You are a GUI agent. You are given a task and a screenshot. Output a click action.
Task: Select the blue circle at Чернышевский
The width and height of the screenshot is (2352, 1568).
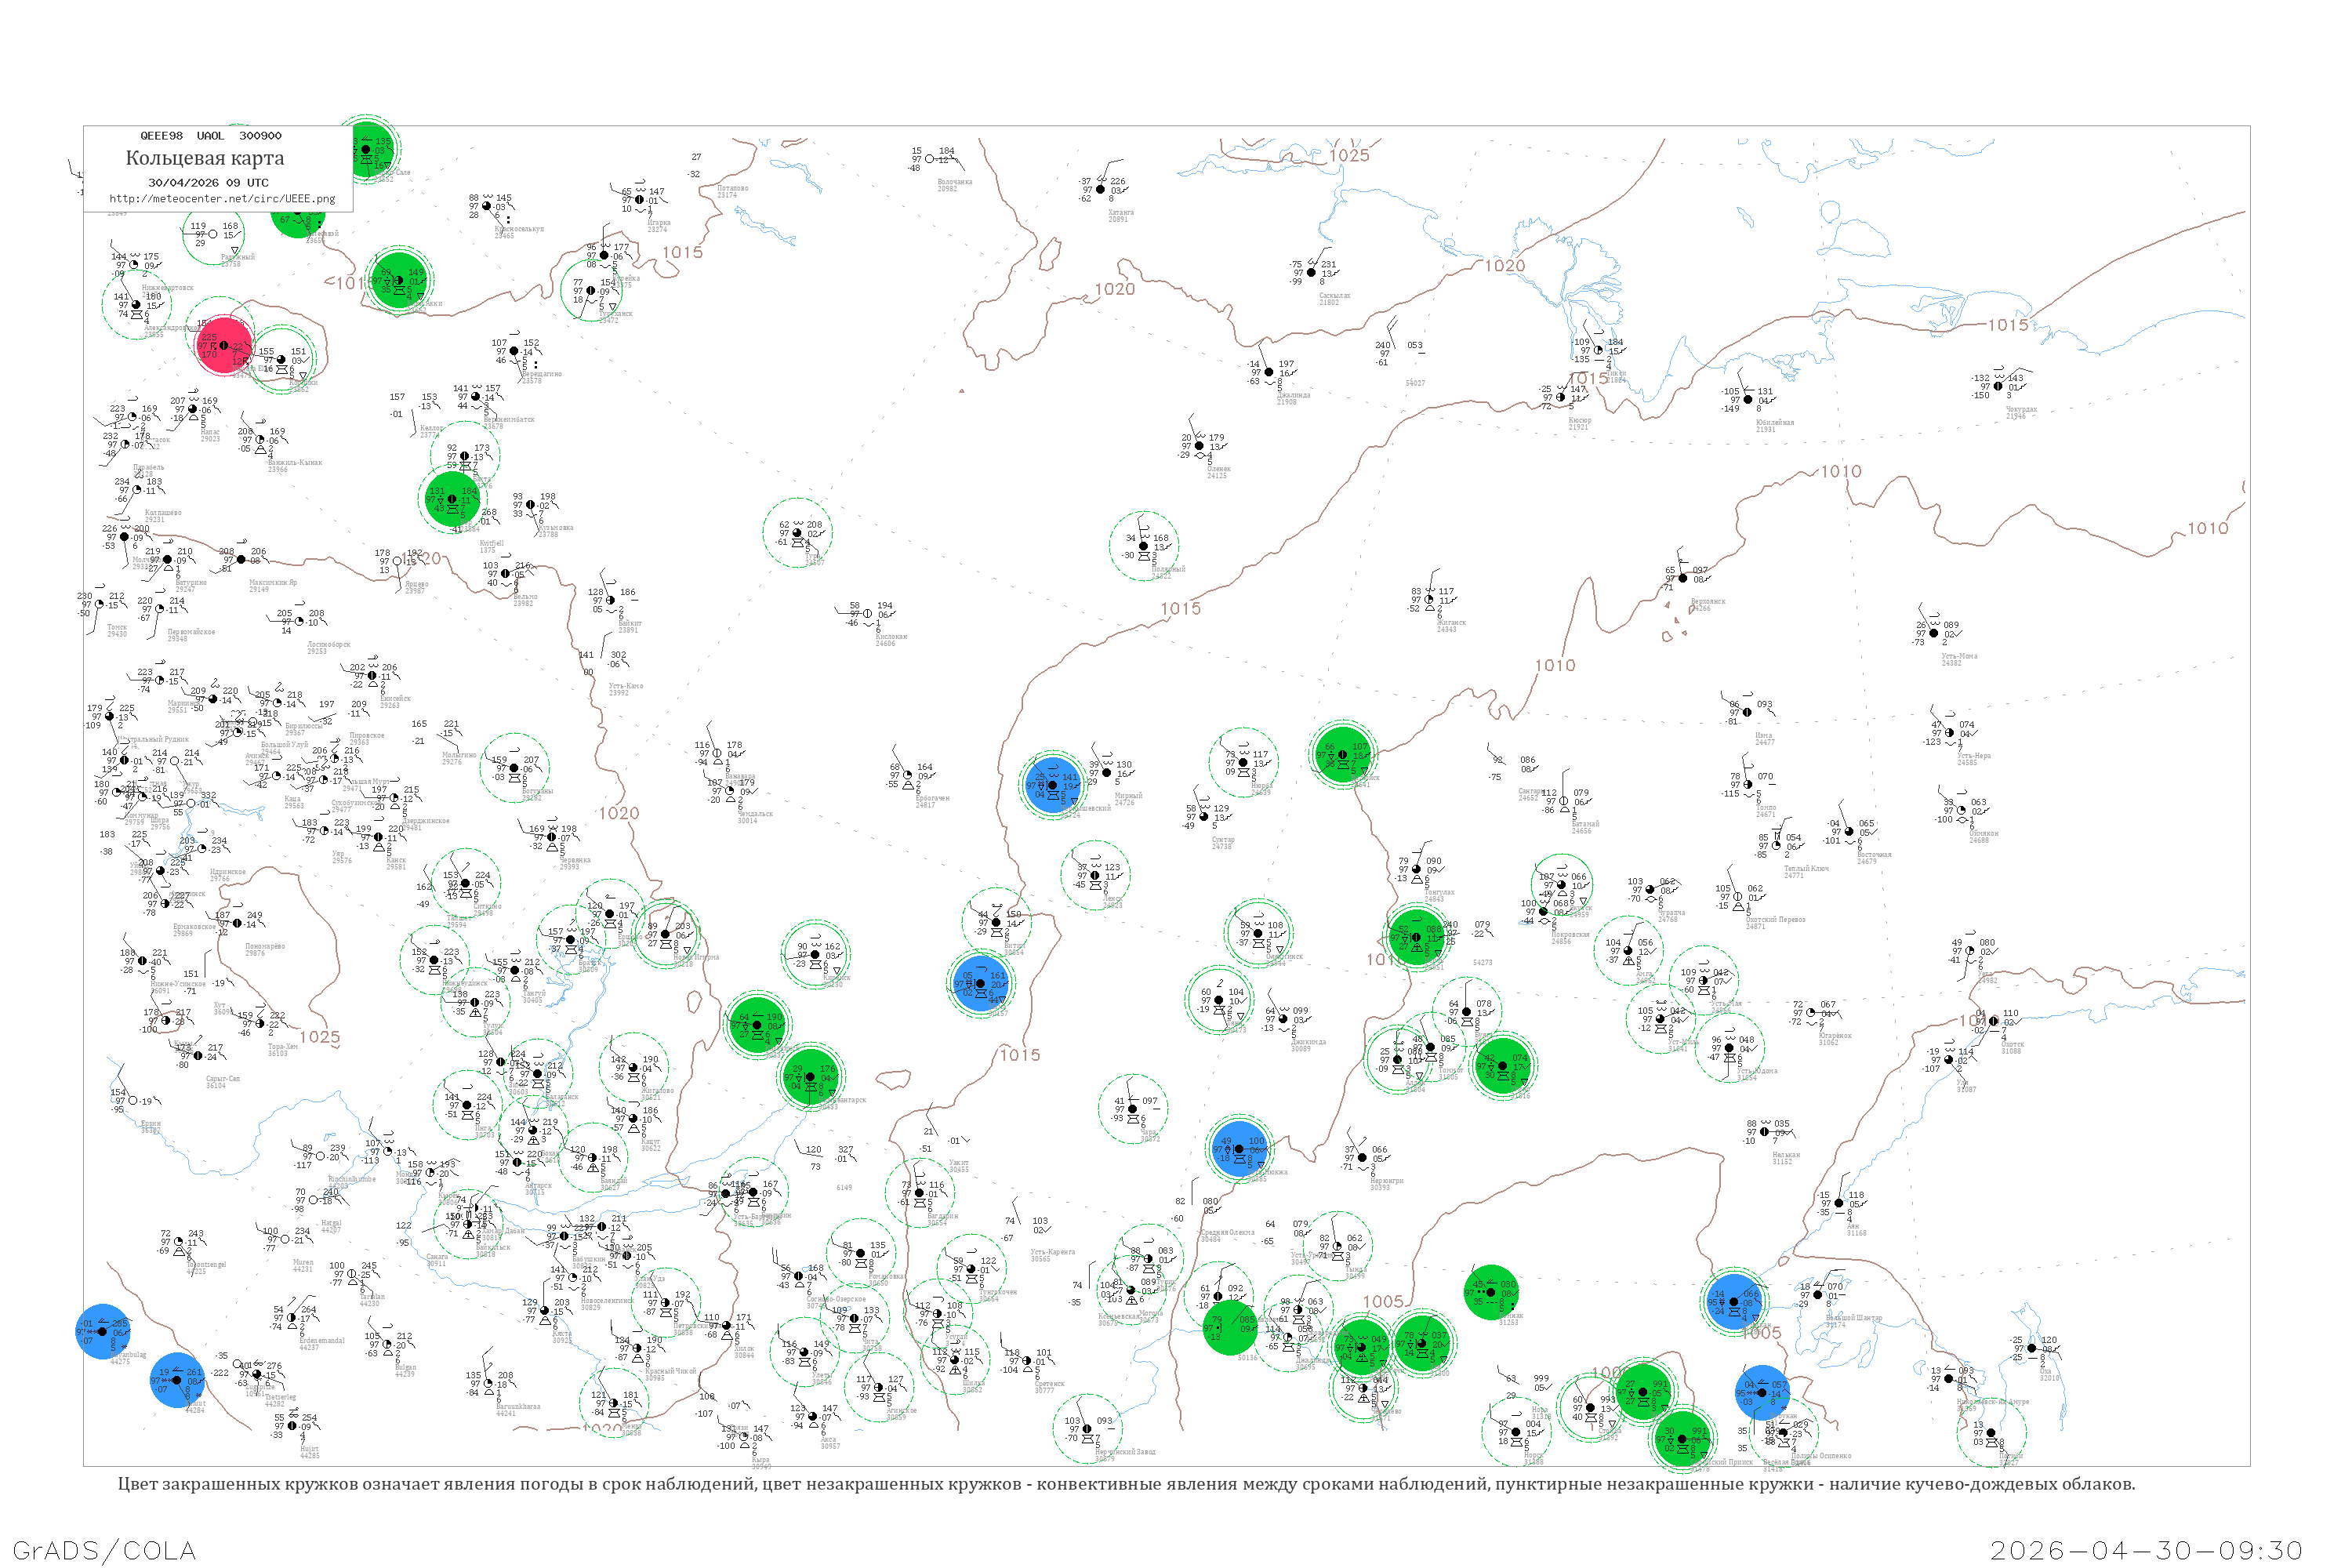pos(1053,786)
